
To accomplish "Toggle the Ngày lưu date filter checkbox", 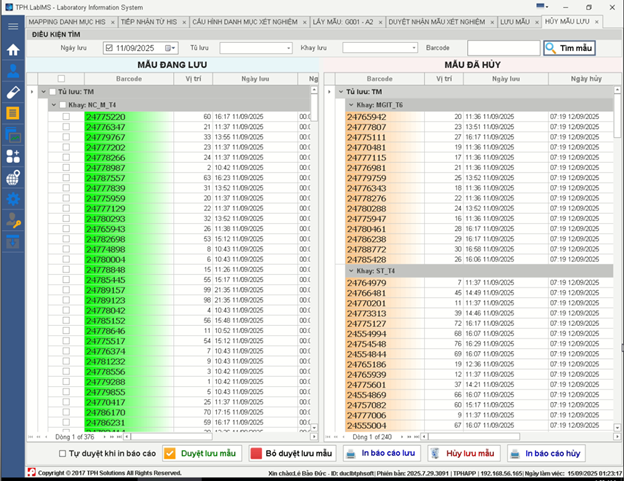I will coord(106,47).
